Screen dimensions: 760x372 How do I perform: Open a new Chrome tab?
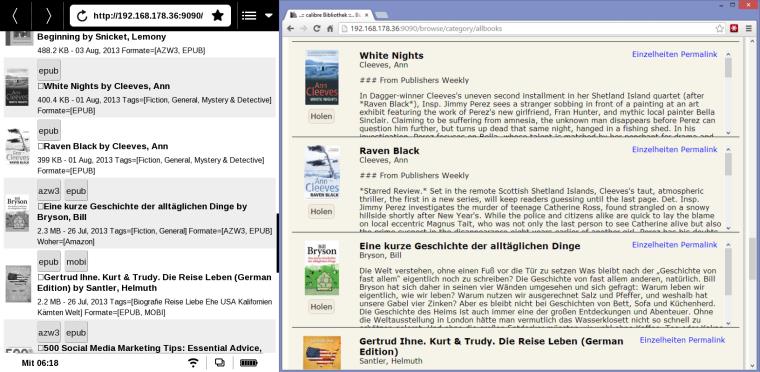click(381, 15)
